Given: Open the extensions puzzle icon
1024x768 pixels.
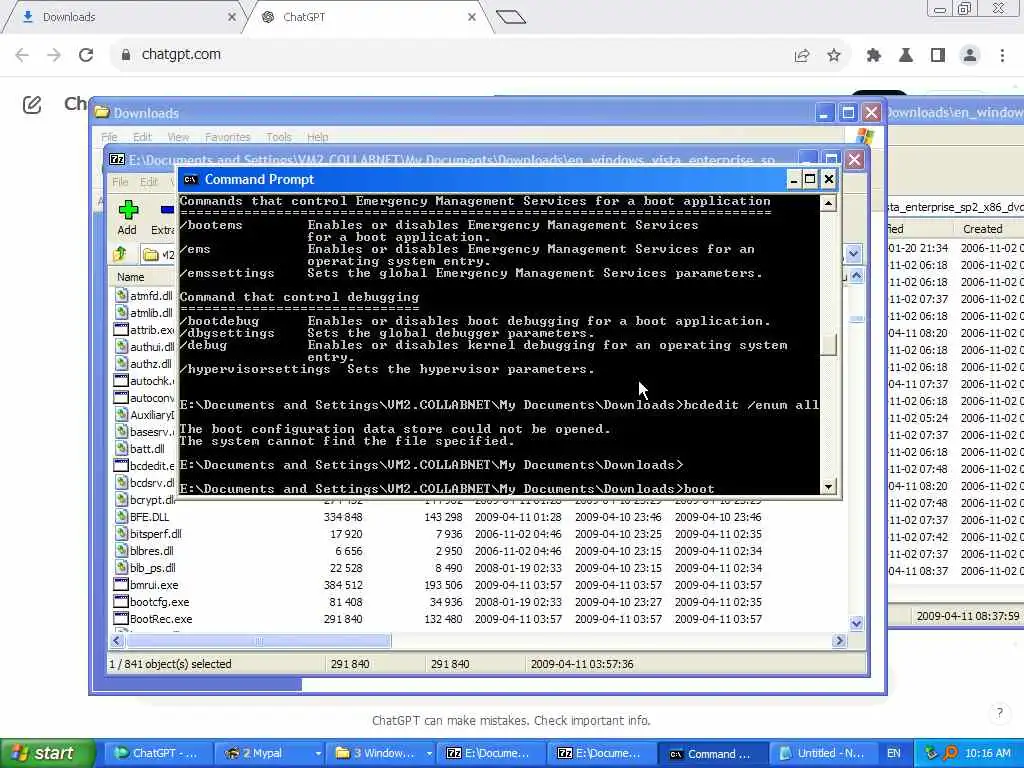Looking at the screenshot, I should tap(874, 56).
